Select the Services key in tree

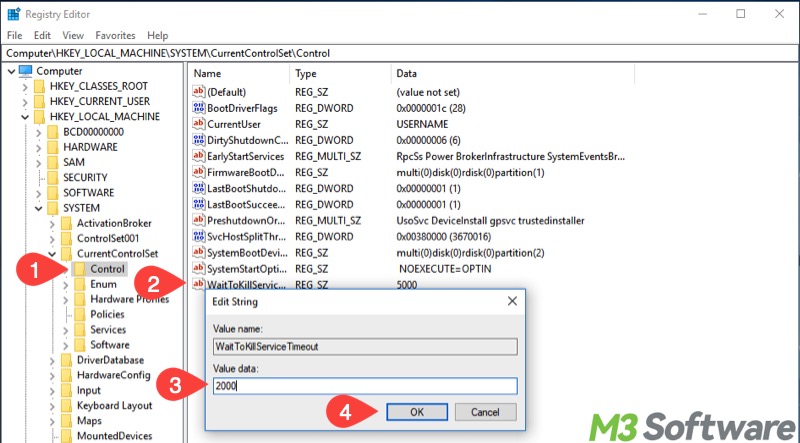coord(108,329)
